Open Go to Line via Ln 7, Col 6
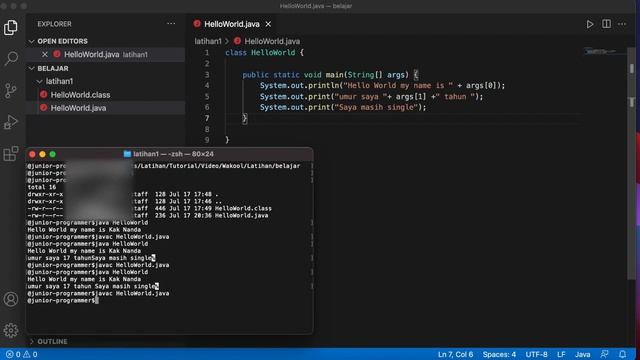Viewport: 640px width, 360px height. coord(455,354)
